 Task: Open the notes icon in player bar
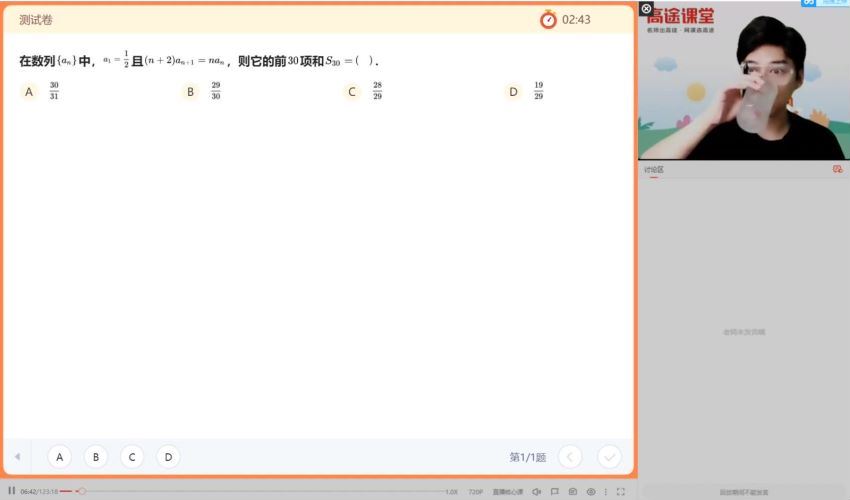tap(572, 492)
